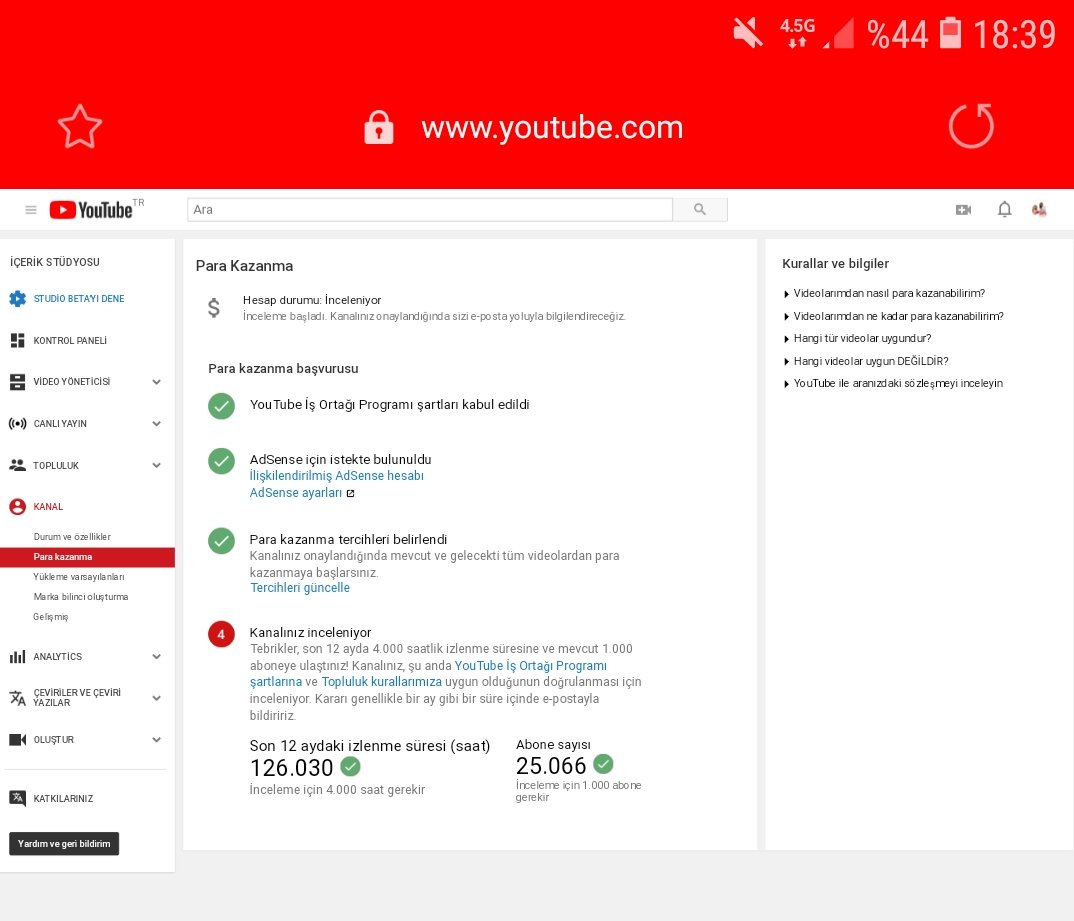Click the Katkılarınız label
The image size is (1074, 921).
(x=63, y=798)
